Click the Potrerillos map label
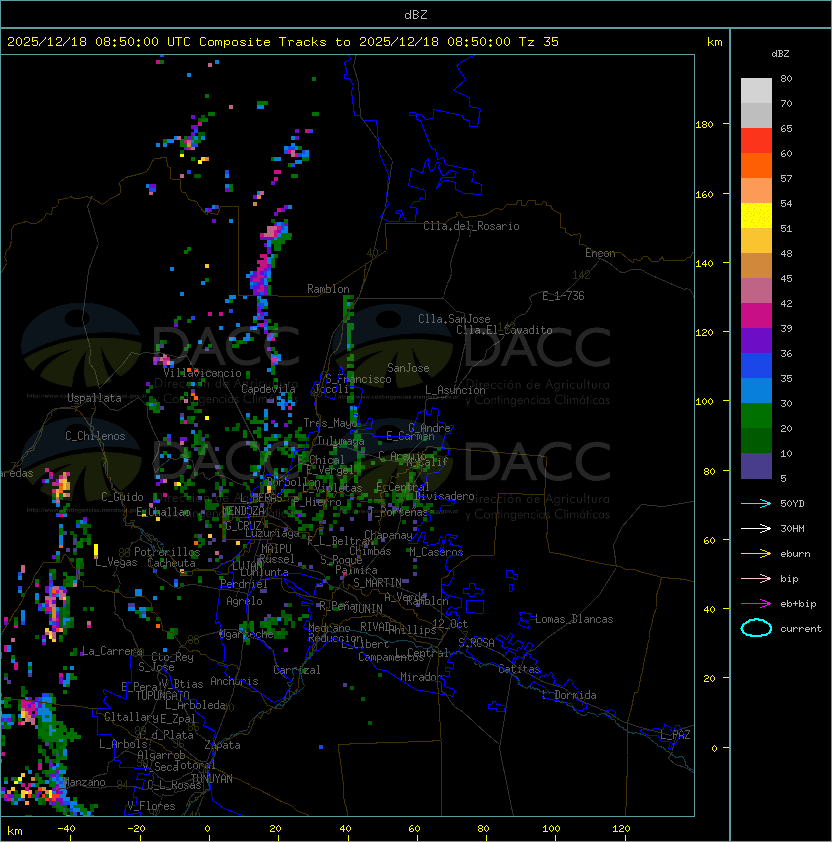832x842 pixels. [167, 552]
